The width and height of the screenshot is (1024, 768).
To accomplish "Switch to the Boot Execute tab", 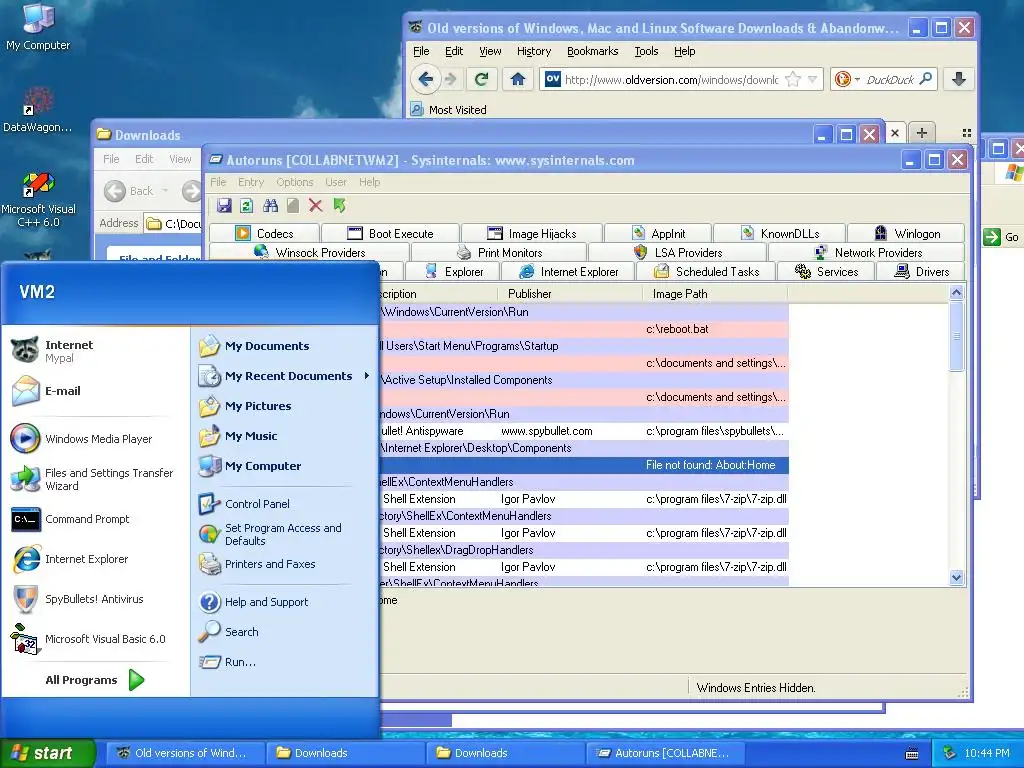I will 391,234.
